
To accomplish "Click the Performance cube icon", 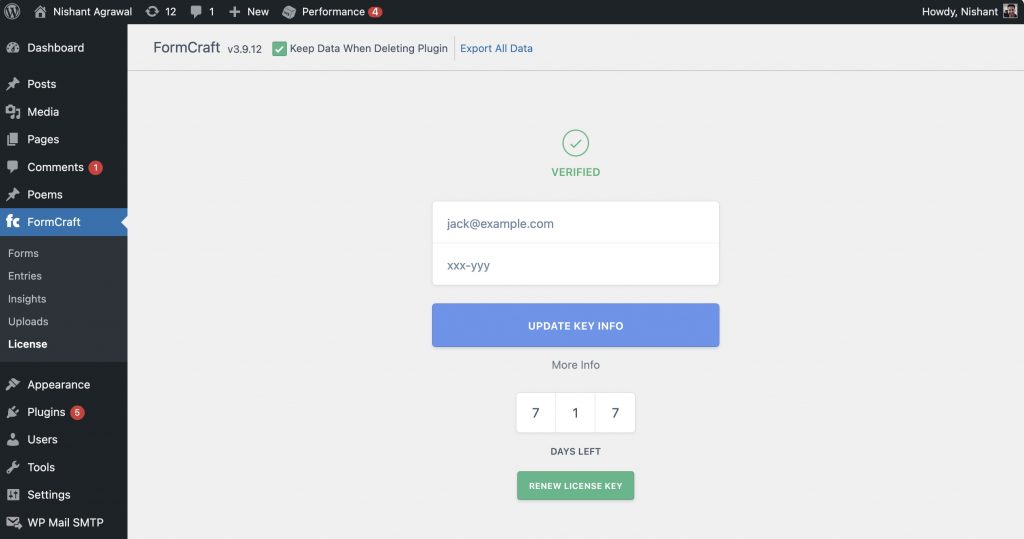I will [x=289, y=12].
